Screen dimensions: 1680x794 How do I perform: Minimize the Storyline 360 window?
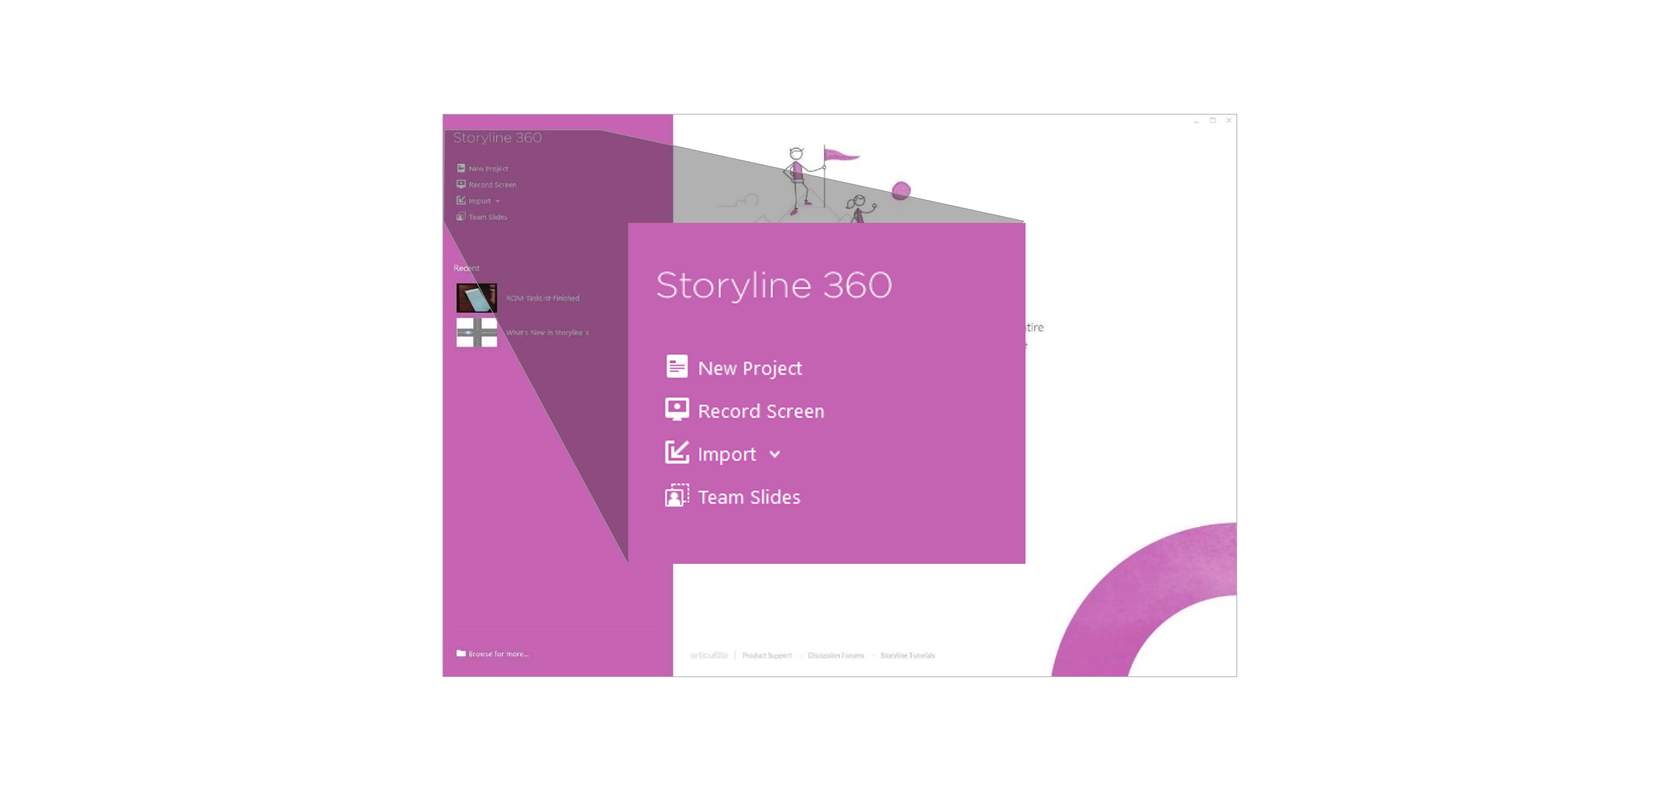click(x=1196, y=120)
